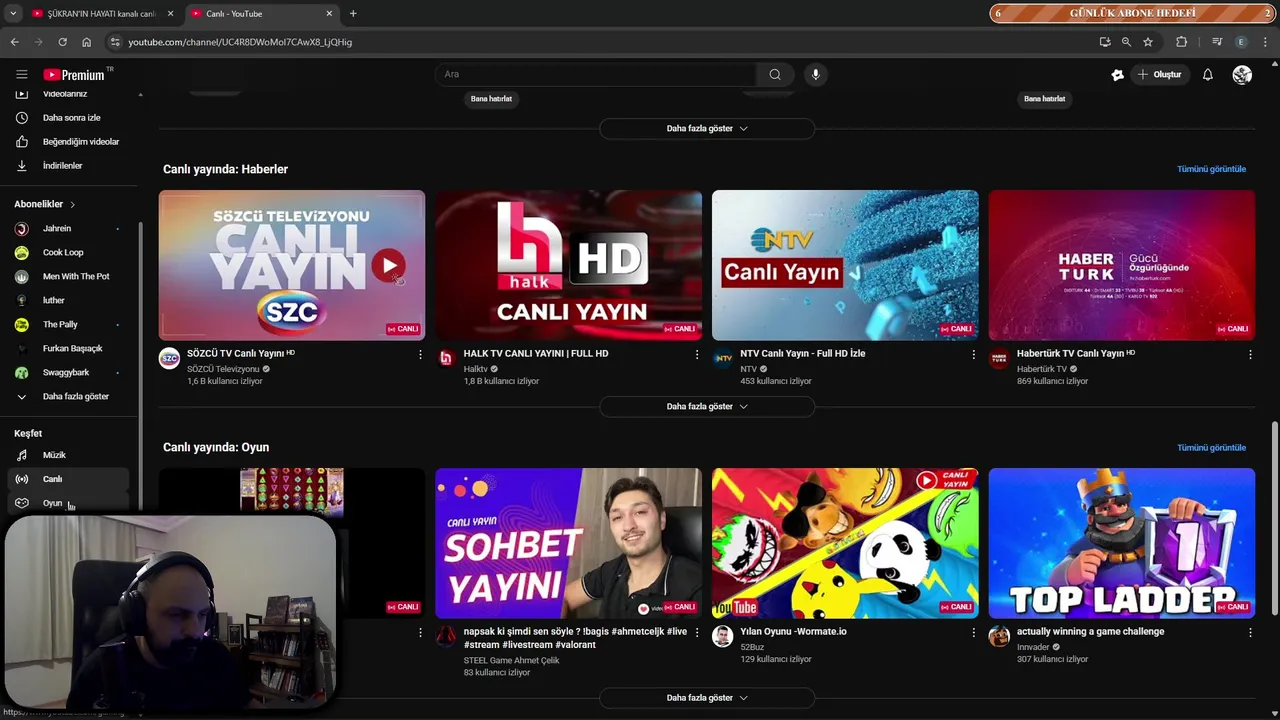The width and height of the screenshot is (1280, 720).
Task: Open Oyun in Keşfet section
Action: pyautogui.click(x=70, y=503)
